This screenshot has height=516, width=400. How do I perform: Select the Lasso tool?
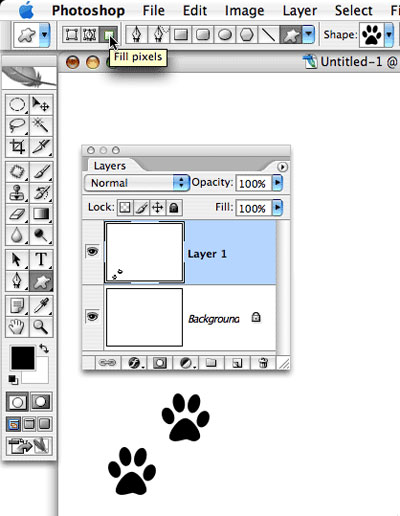tap(17, 126)
